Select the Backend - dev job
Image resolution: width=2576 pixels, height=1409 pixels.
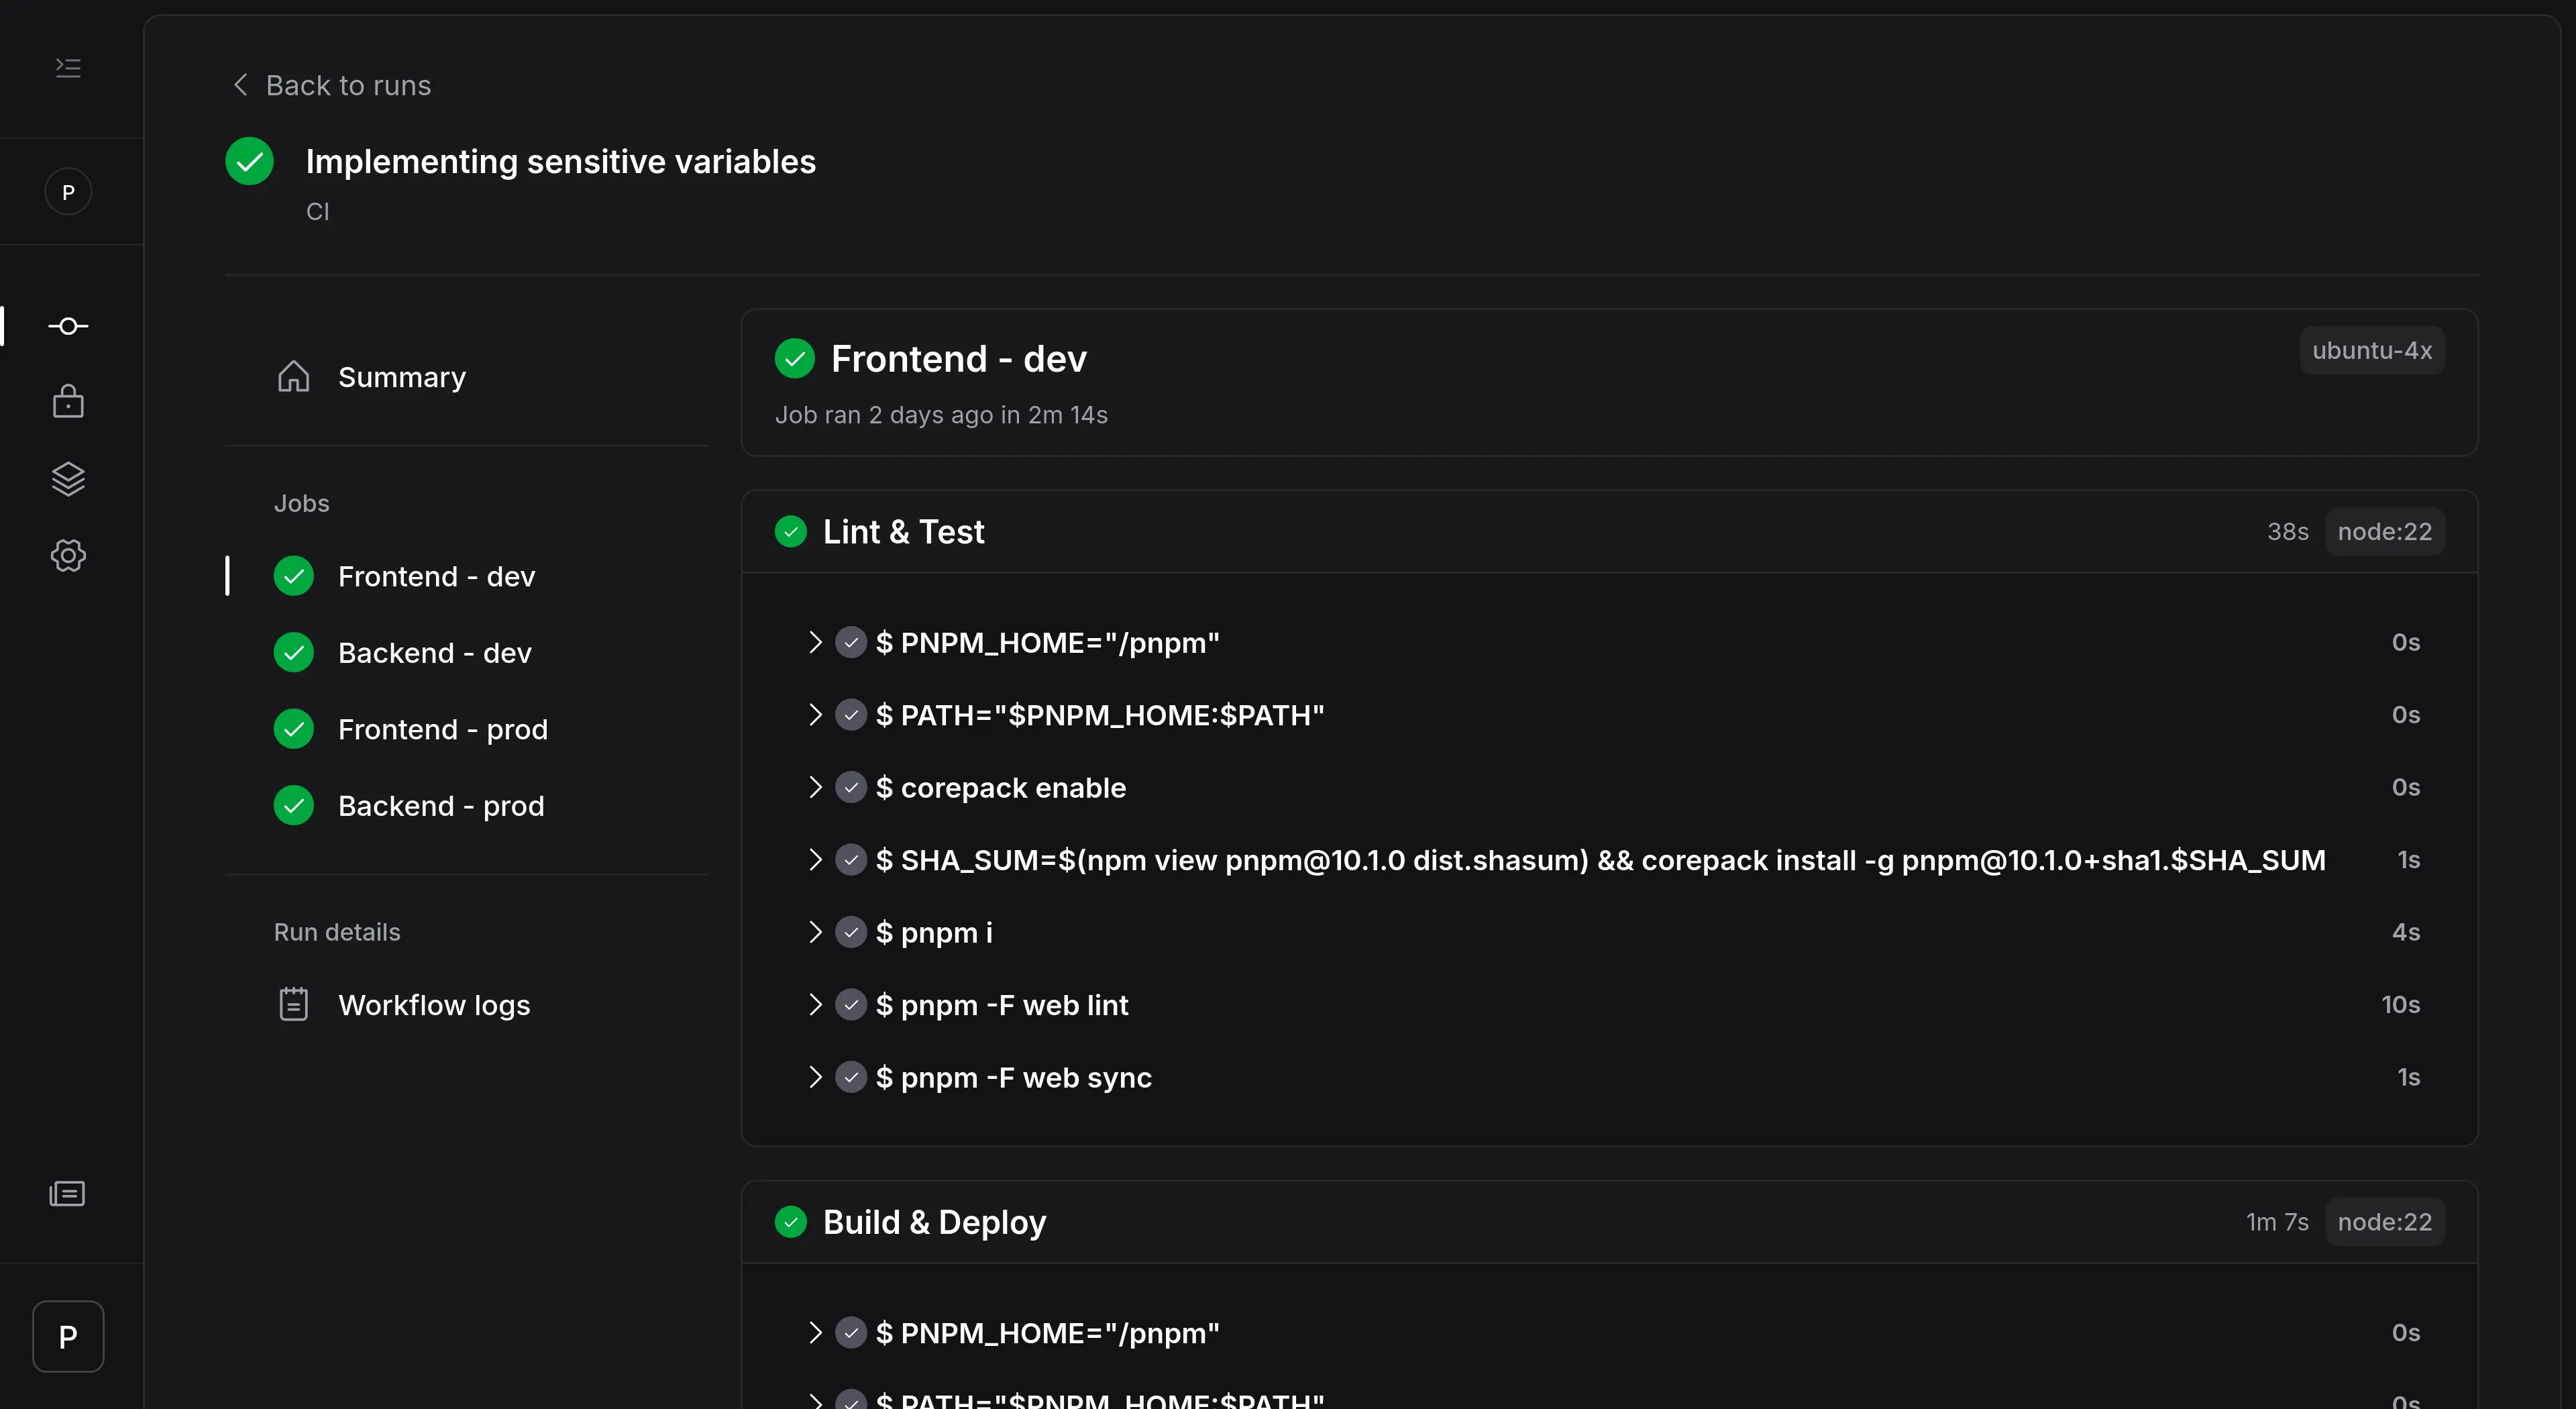click(434, 653)
